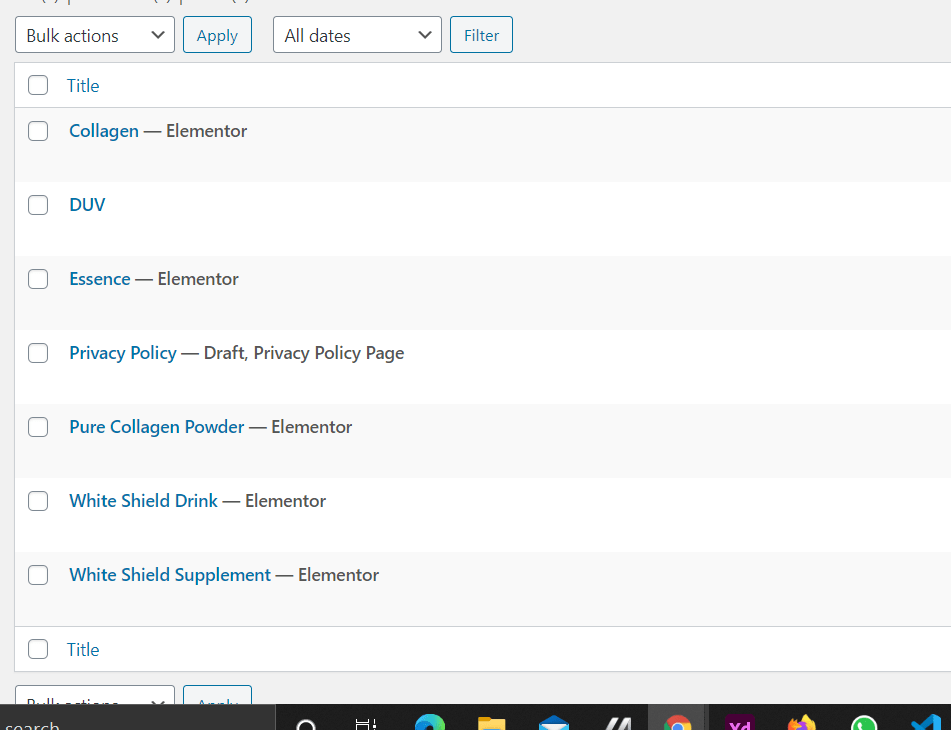Click the Cortana circle icon in taskbar
Viewport: 951px width, 730px height.
pyautogui.click(x=306, y=725)
